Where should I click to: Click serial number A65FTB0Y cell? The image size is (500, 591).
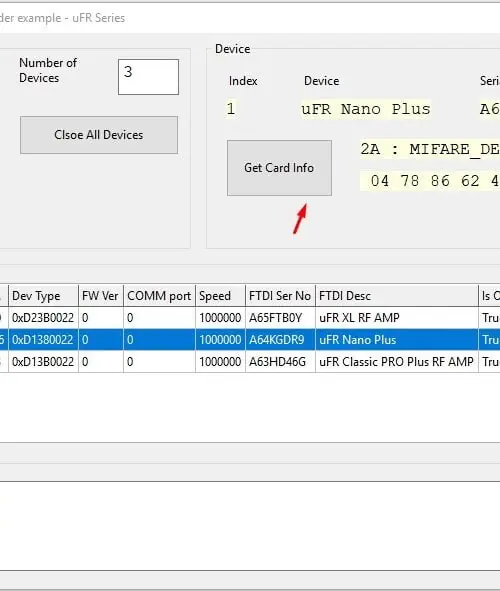point(280,318)
